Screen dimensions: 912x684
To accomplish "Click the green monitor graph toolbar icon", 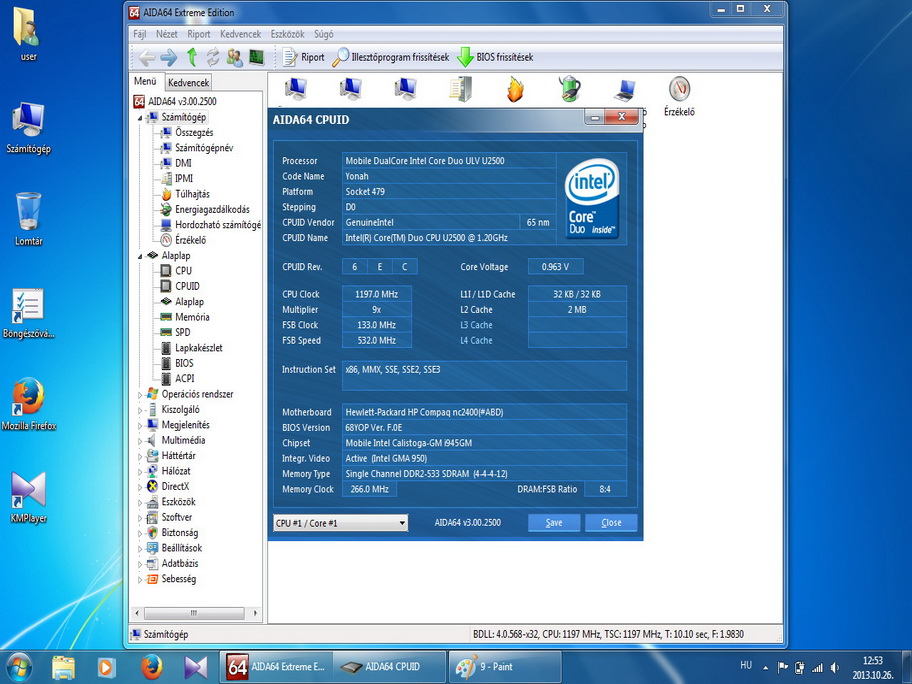I will point(256,57).
